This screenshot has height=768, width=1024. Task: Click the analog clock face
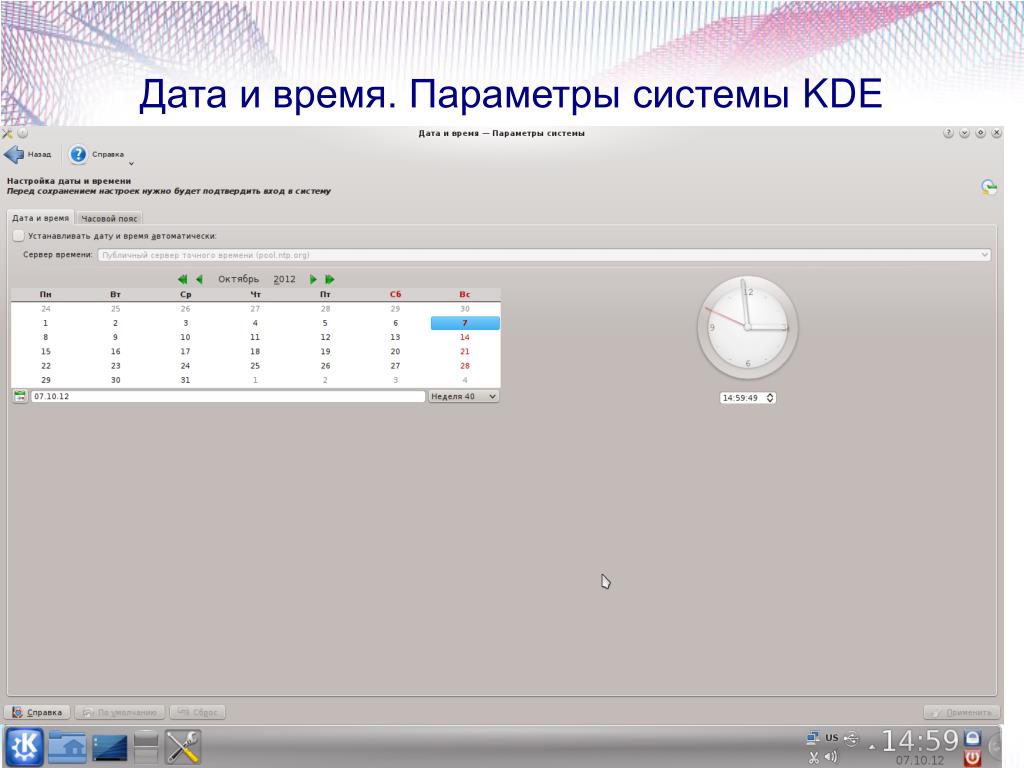coord(748,327)
